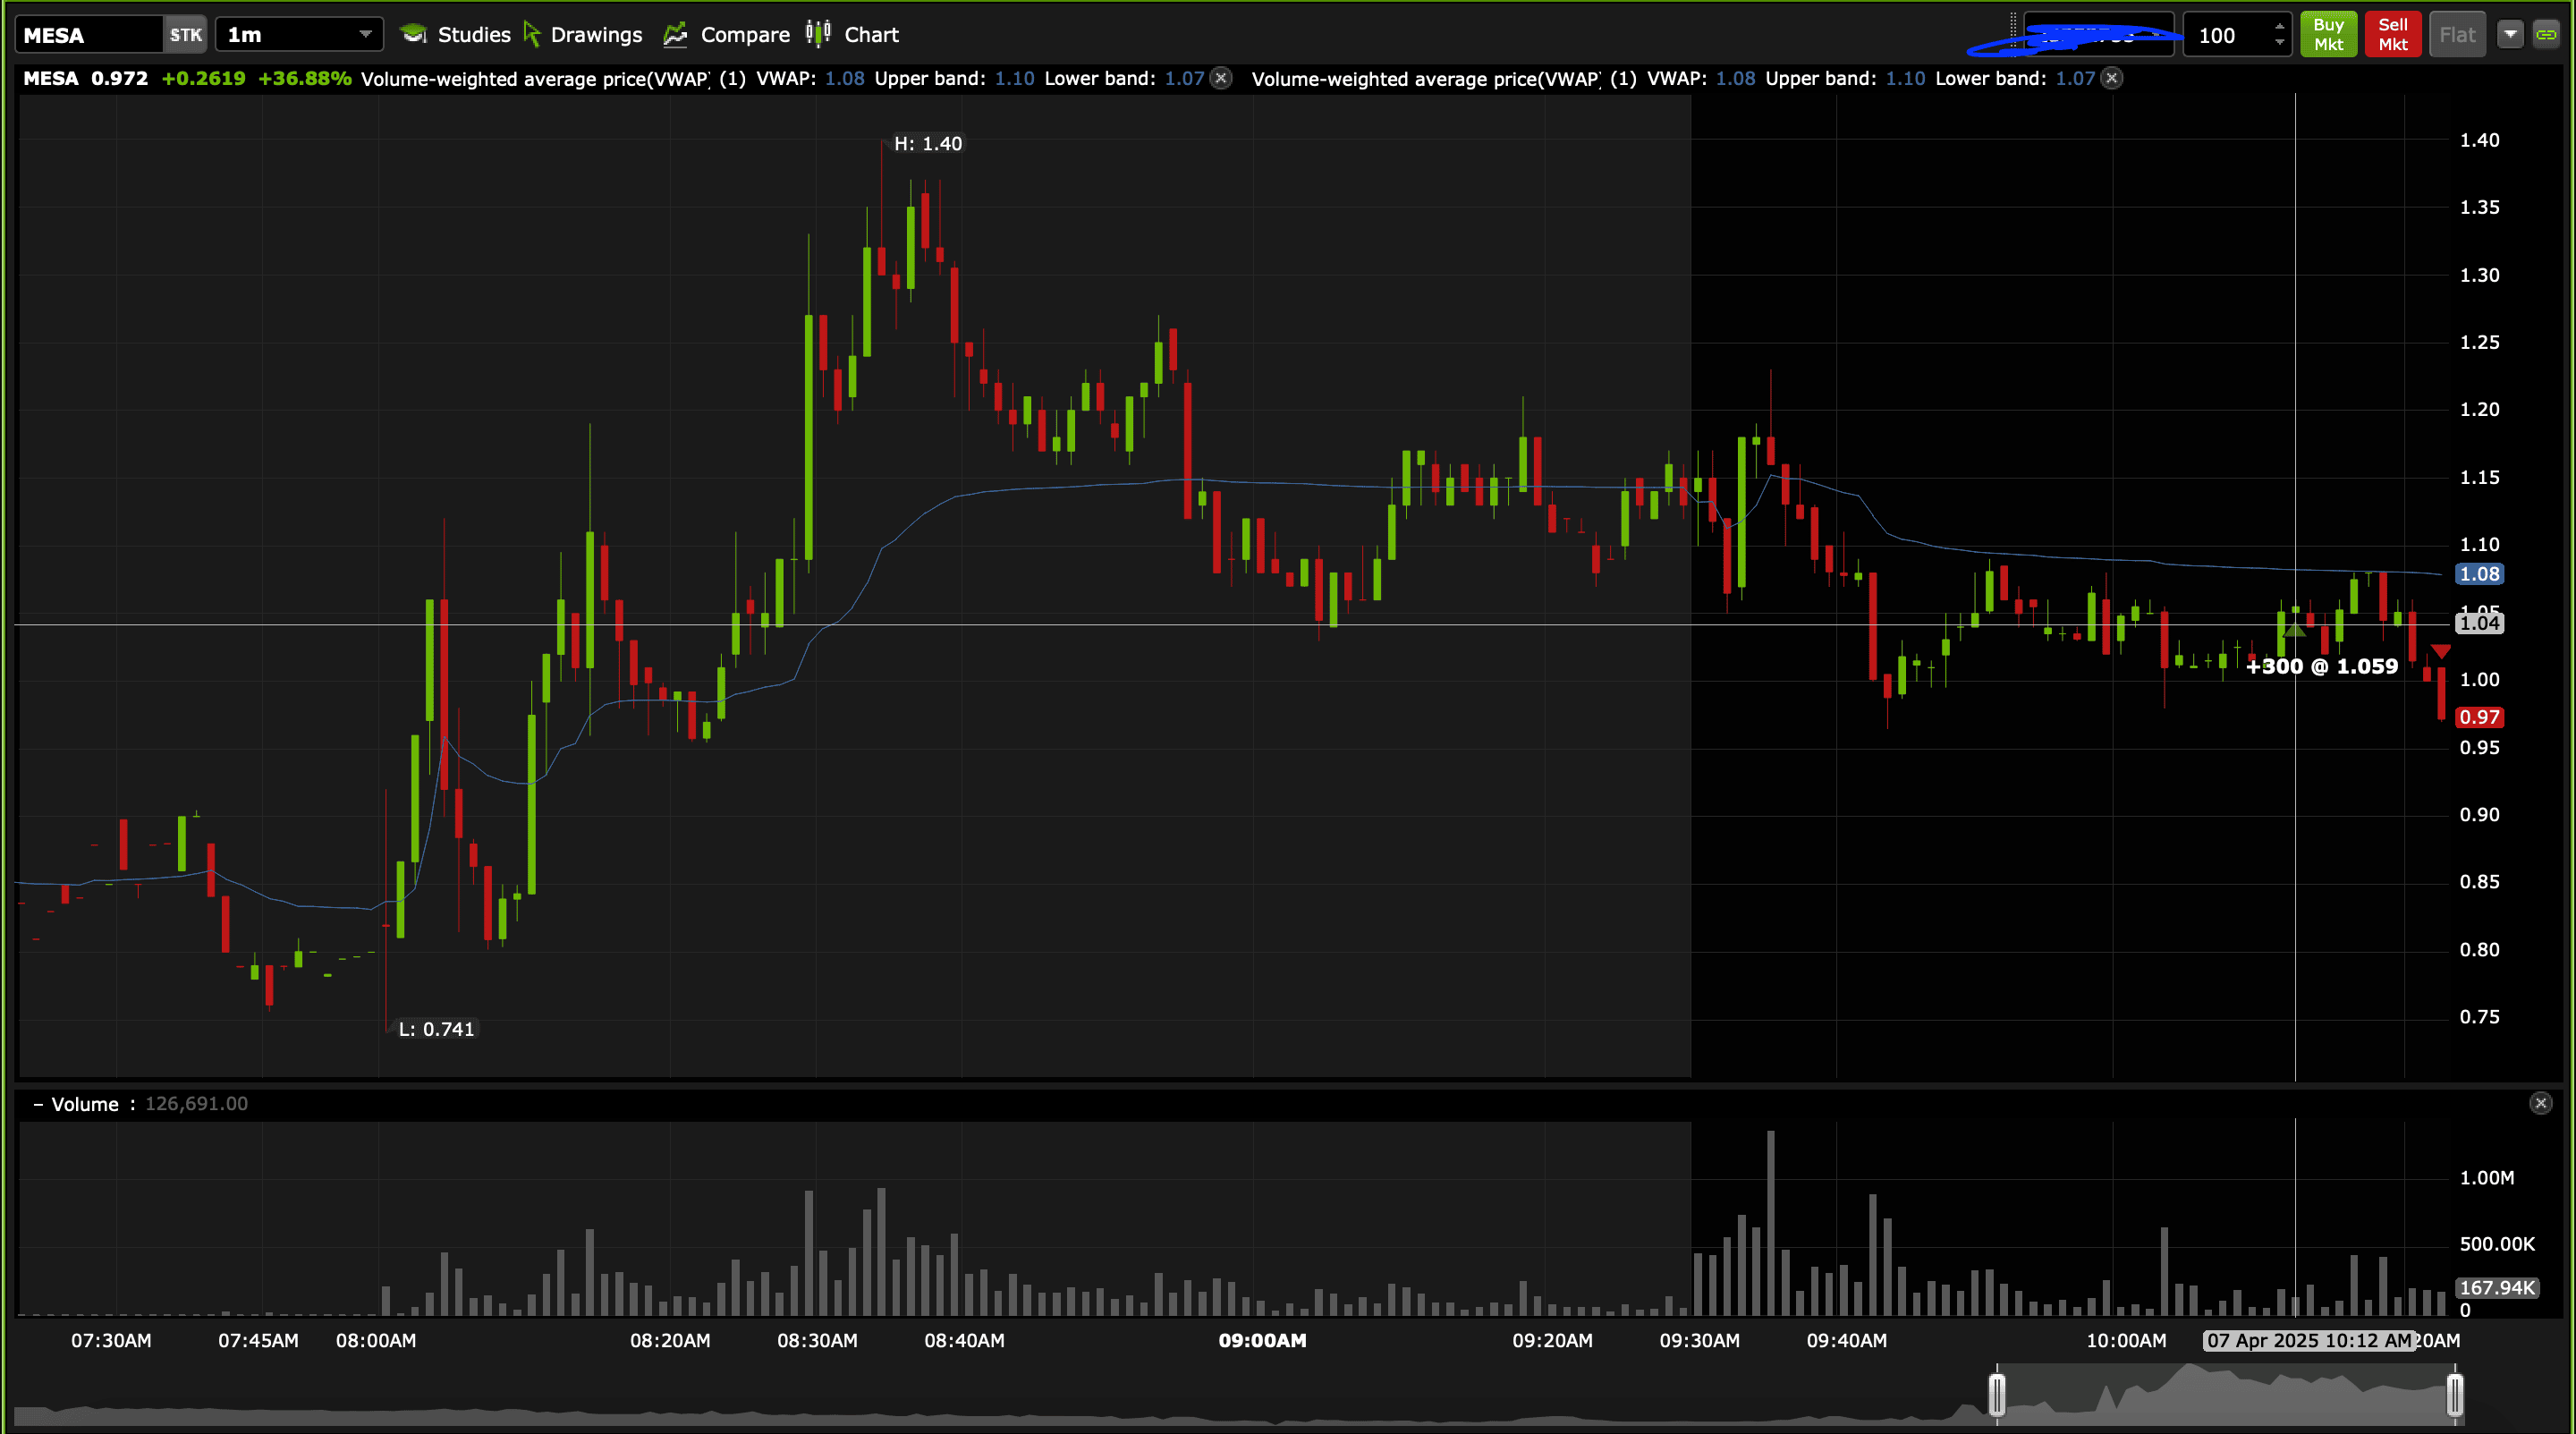Click the STK security type toggle
The height and width of the screenshot is (1434, 2576).
point(185,35)
